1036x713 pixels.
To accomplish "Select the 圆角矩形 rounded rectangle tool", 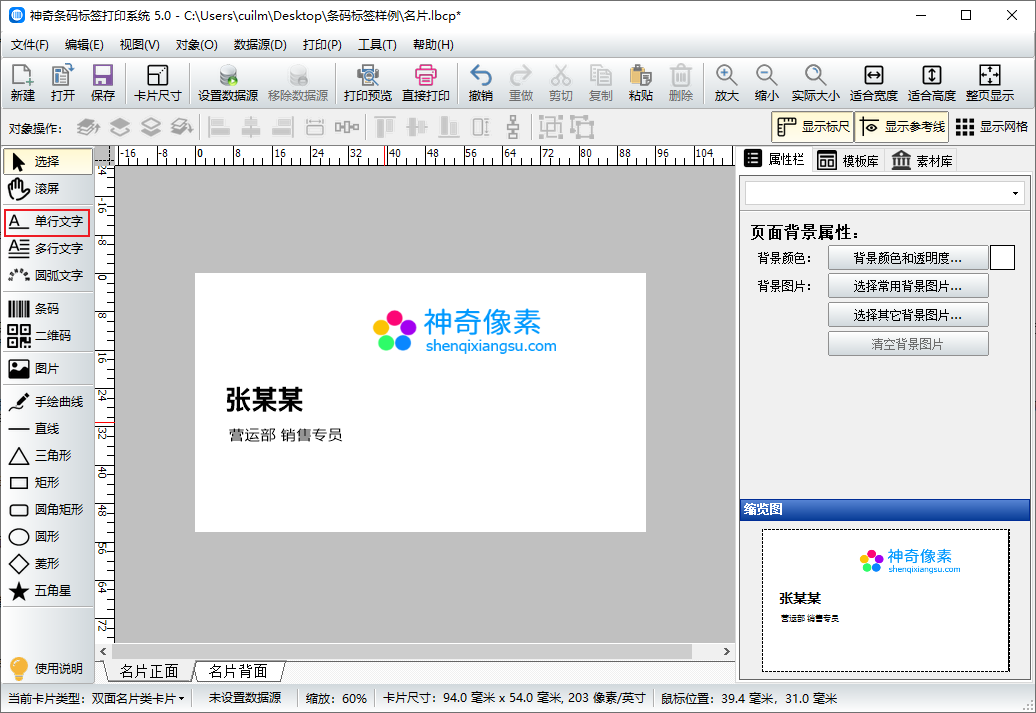I will (46, 510).
